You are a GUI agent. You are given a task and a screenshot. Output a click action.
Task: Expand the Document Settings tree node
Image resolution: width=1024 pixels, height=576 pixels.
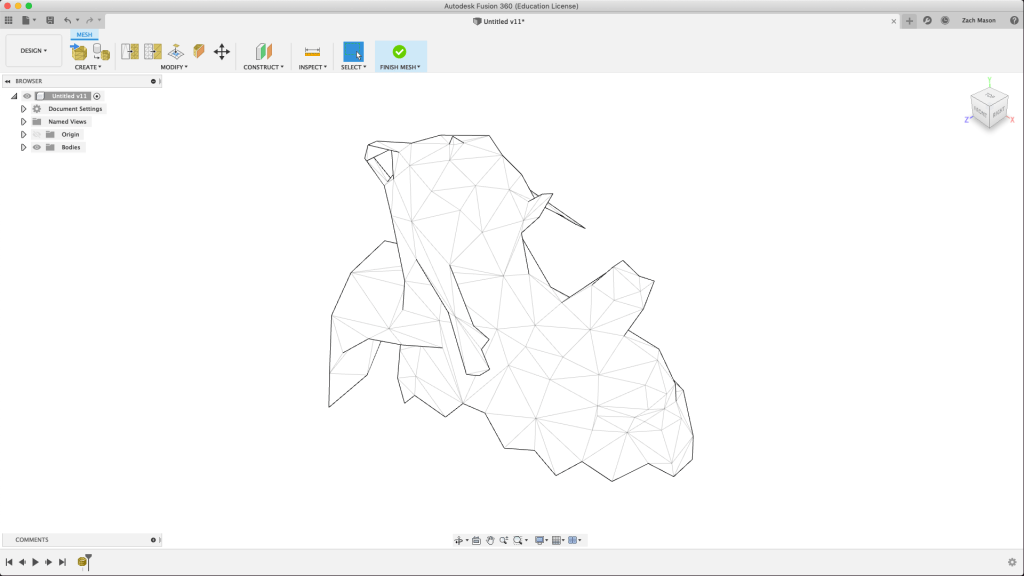[23, 109]
